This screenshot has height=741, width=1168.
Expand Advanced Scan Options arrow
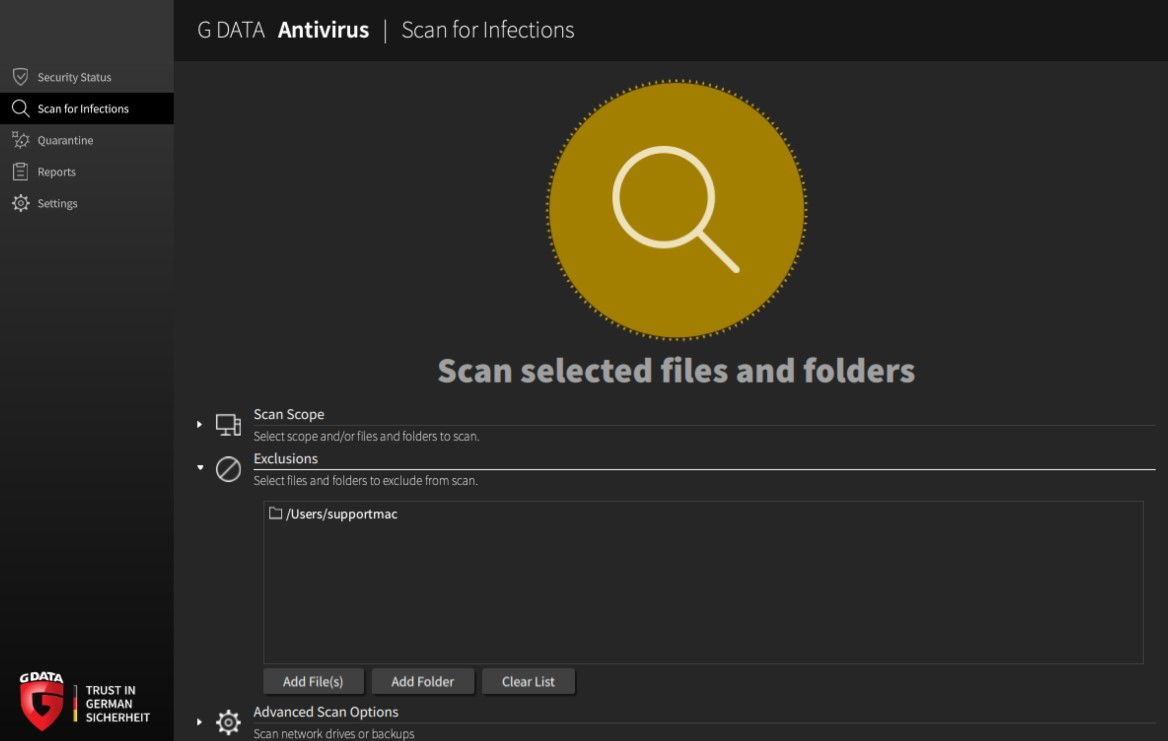click(200, 722)
